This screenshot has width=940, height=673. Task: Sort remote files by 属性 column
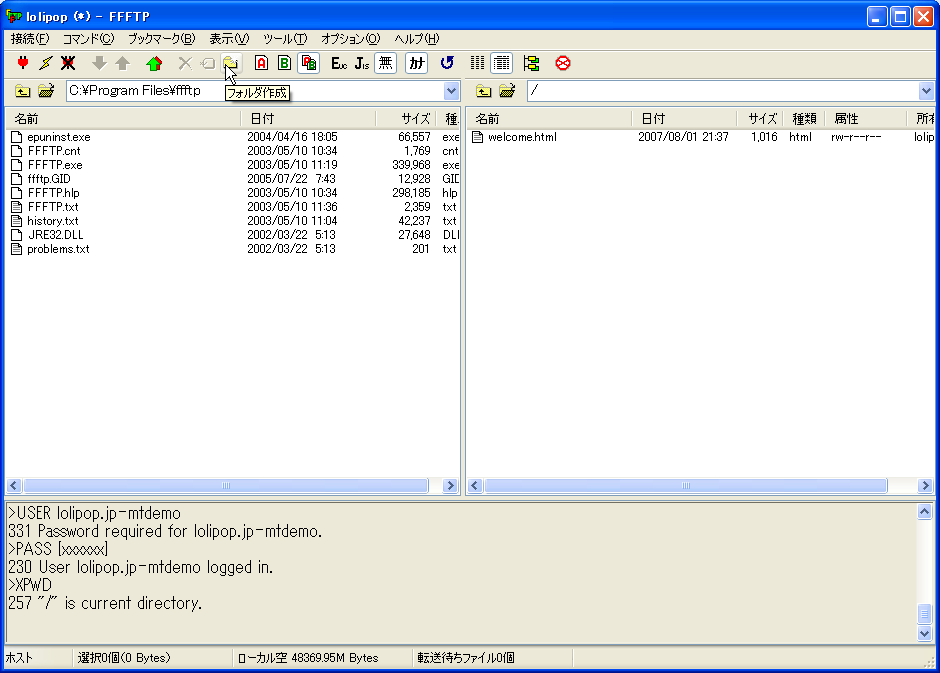pyautogui.click(x=866, y=119)
